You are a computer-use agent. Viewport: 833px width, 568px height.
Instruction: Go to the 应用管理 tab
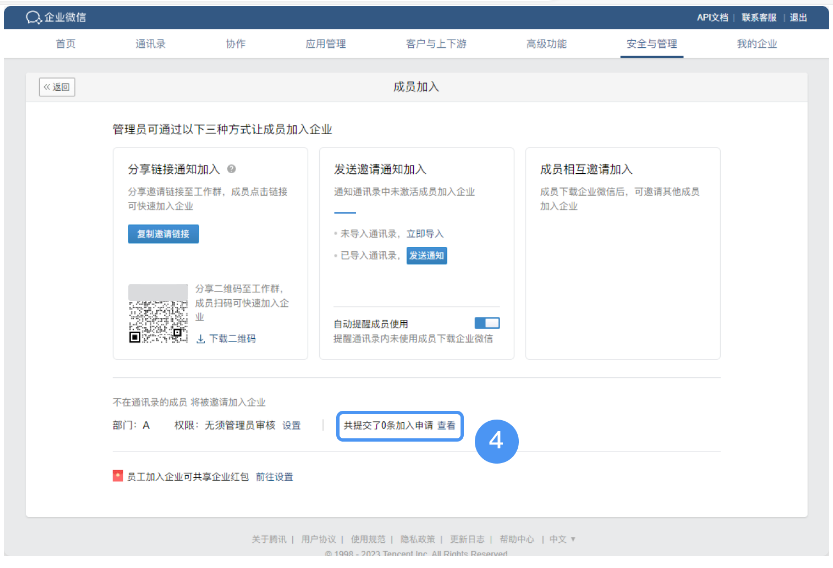pyautogui.click(x=325, y=44)
